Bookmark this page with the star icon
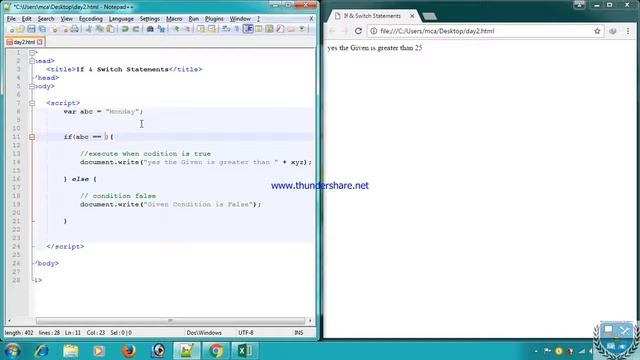Image resolution: width=640 pixels, height=360 pixels. coord(597,31)
